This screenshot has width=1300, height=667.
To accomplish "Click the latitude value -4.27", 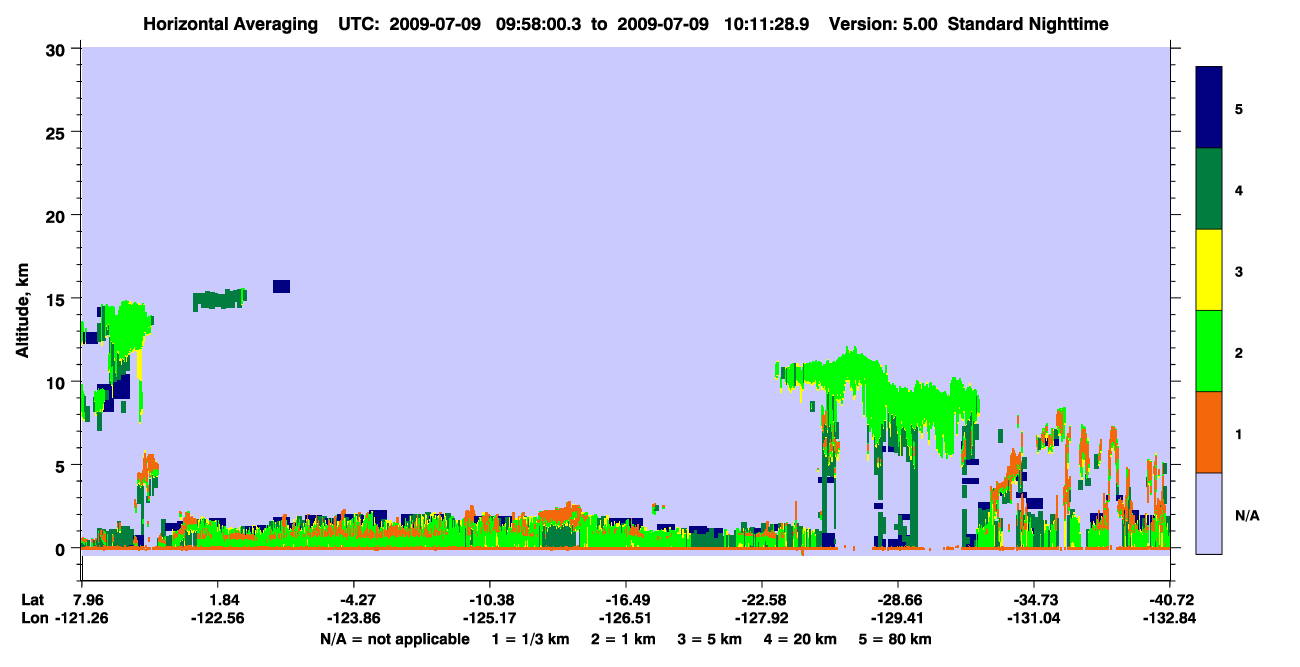I will [354, 600].
